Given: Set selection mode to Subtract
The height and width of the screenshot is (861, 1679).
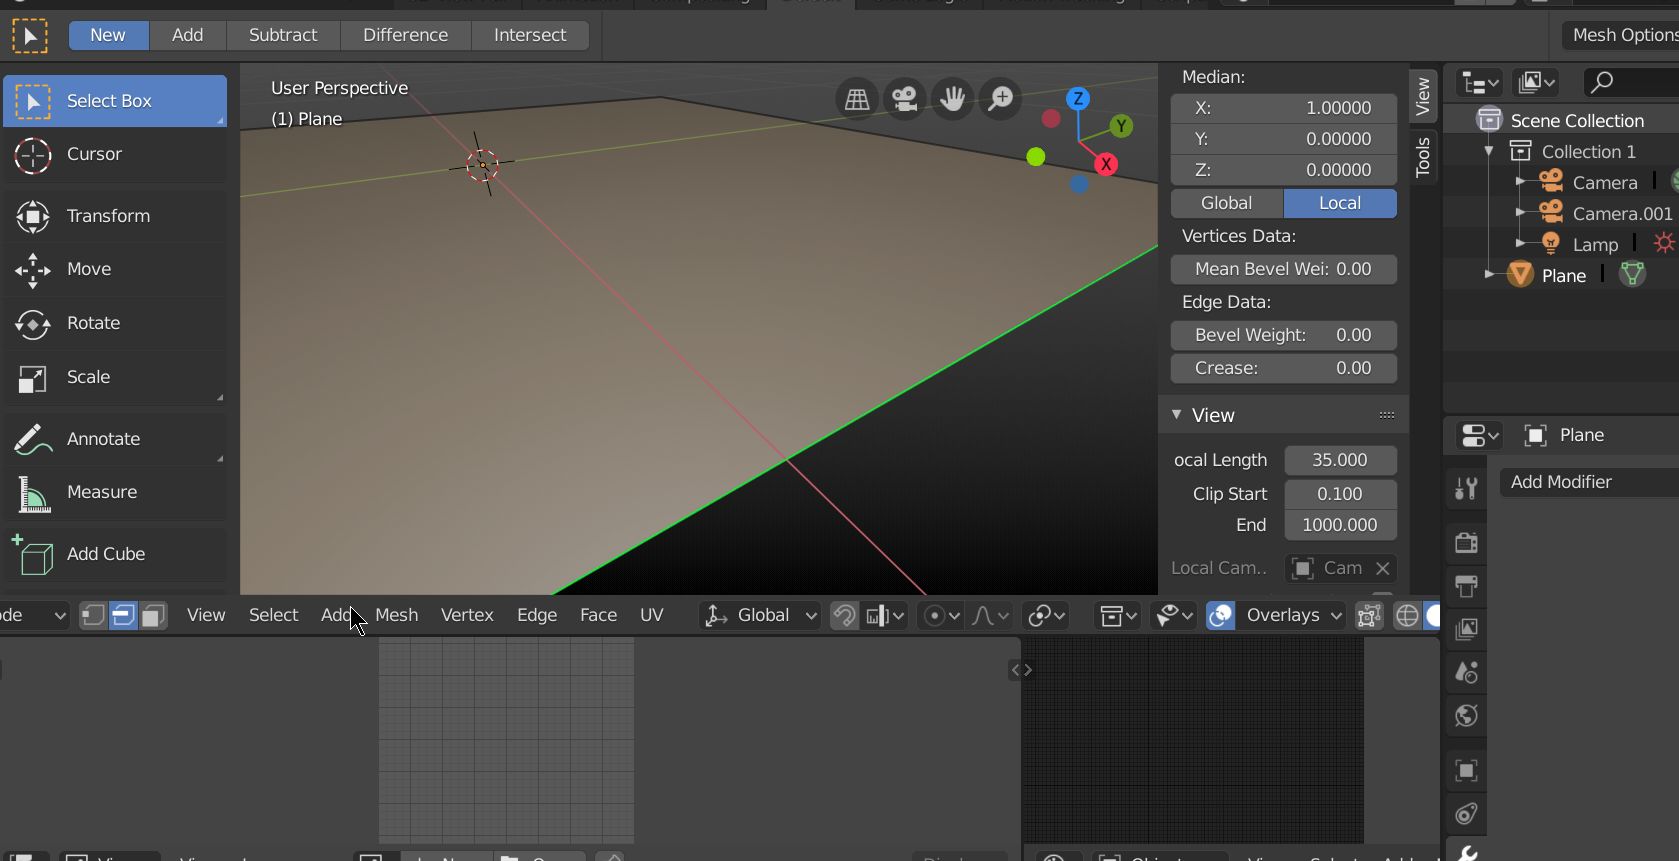Looking at the screenshot, I should pyautogui.click(x=283, y=35).
